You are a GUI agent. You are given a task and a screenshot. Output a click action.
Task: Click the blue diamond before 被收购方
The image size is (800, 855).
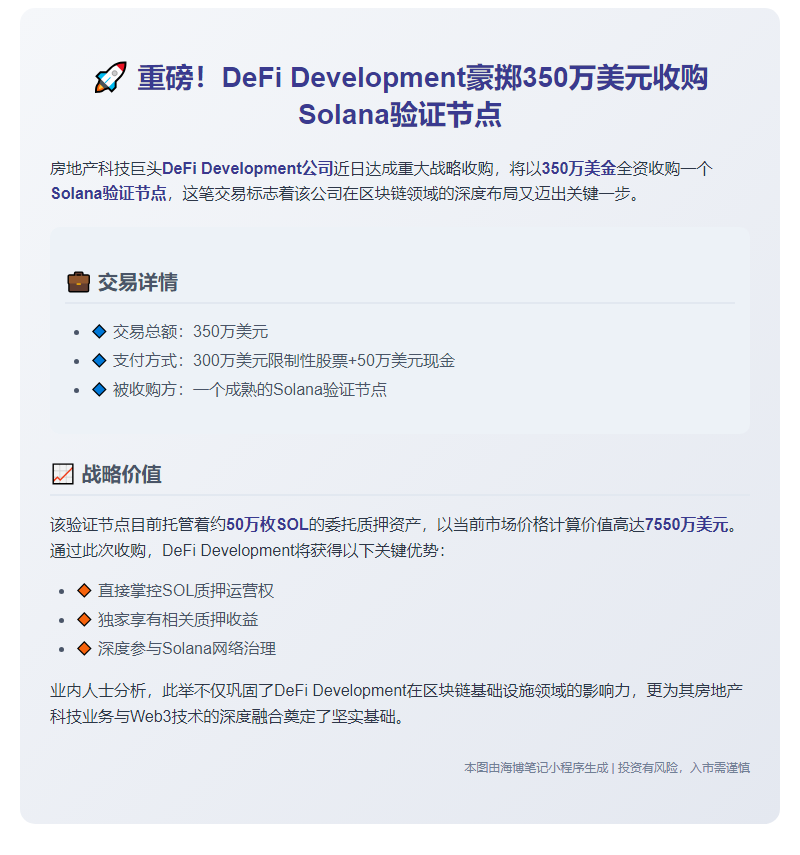pyautogui.click(x=99, y=389)
